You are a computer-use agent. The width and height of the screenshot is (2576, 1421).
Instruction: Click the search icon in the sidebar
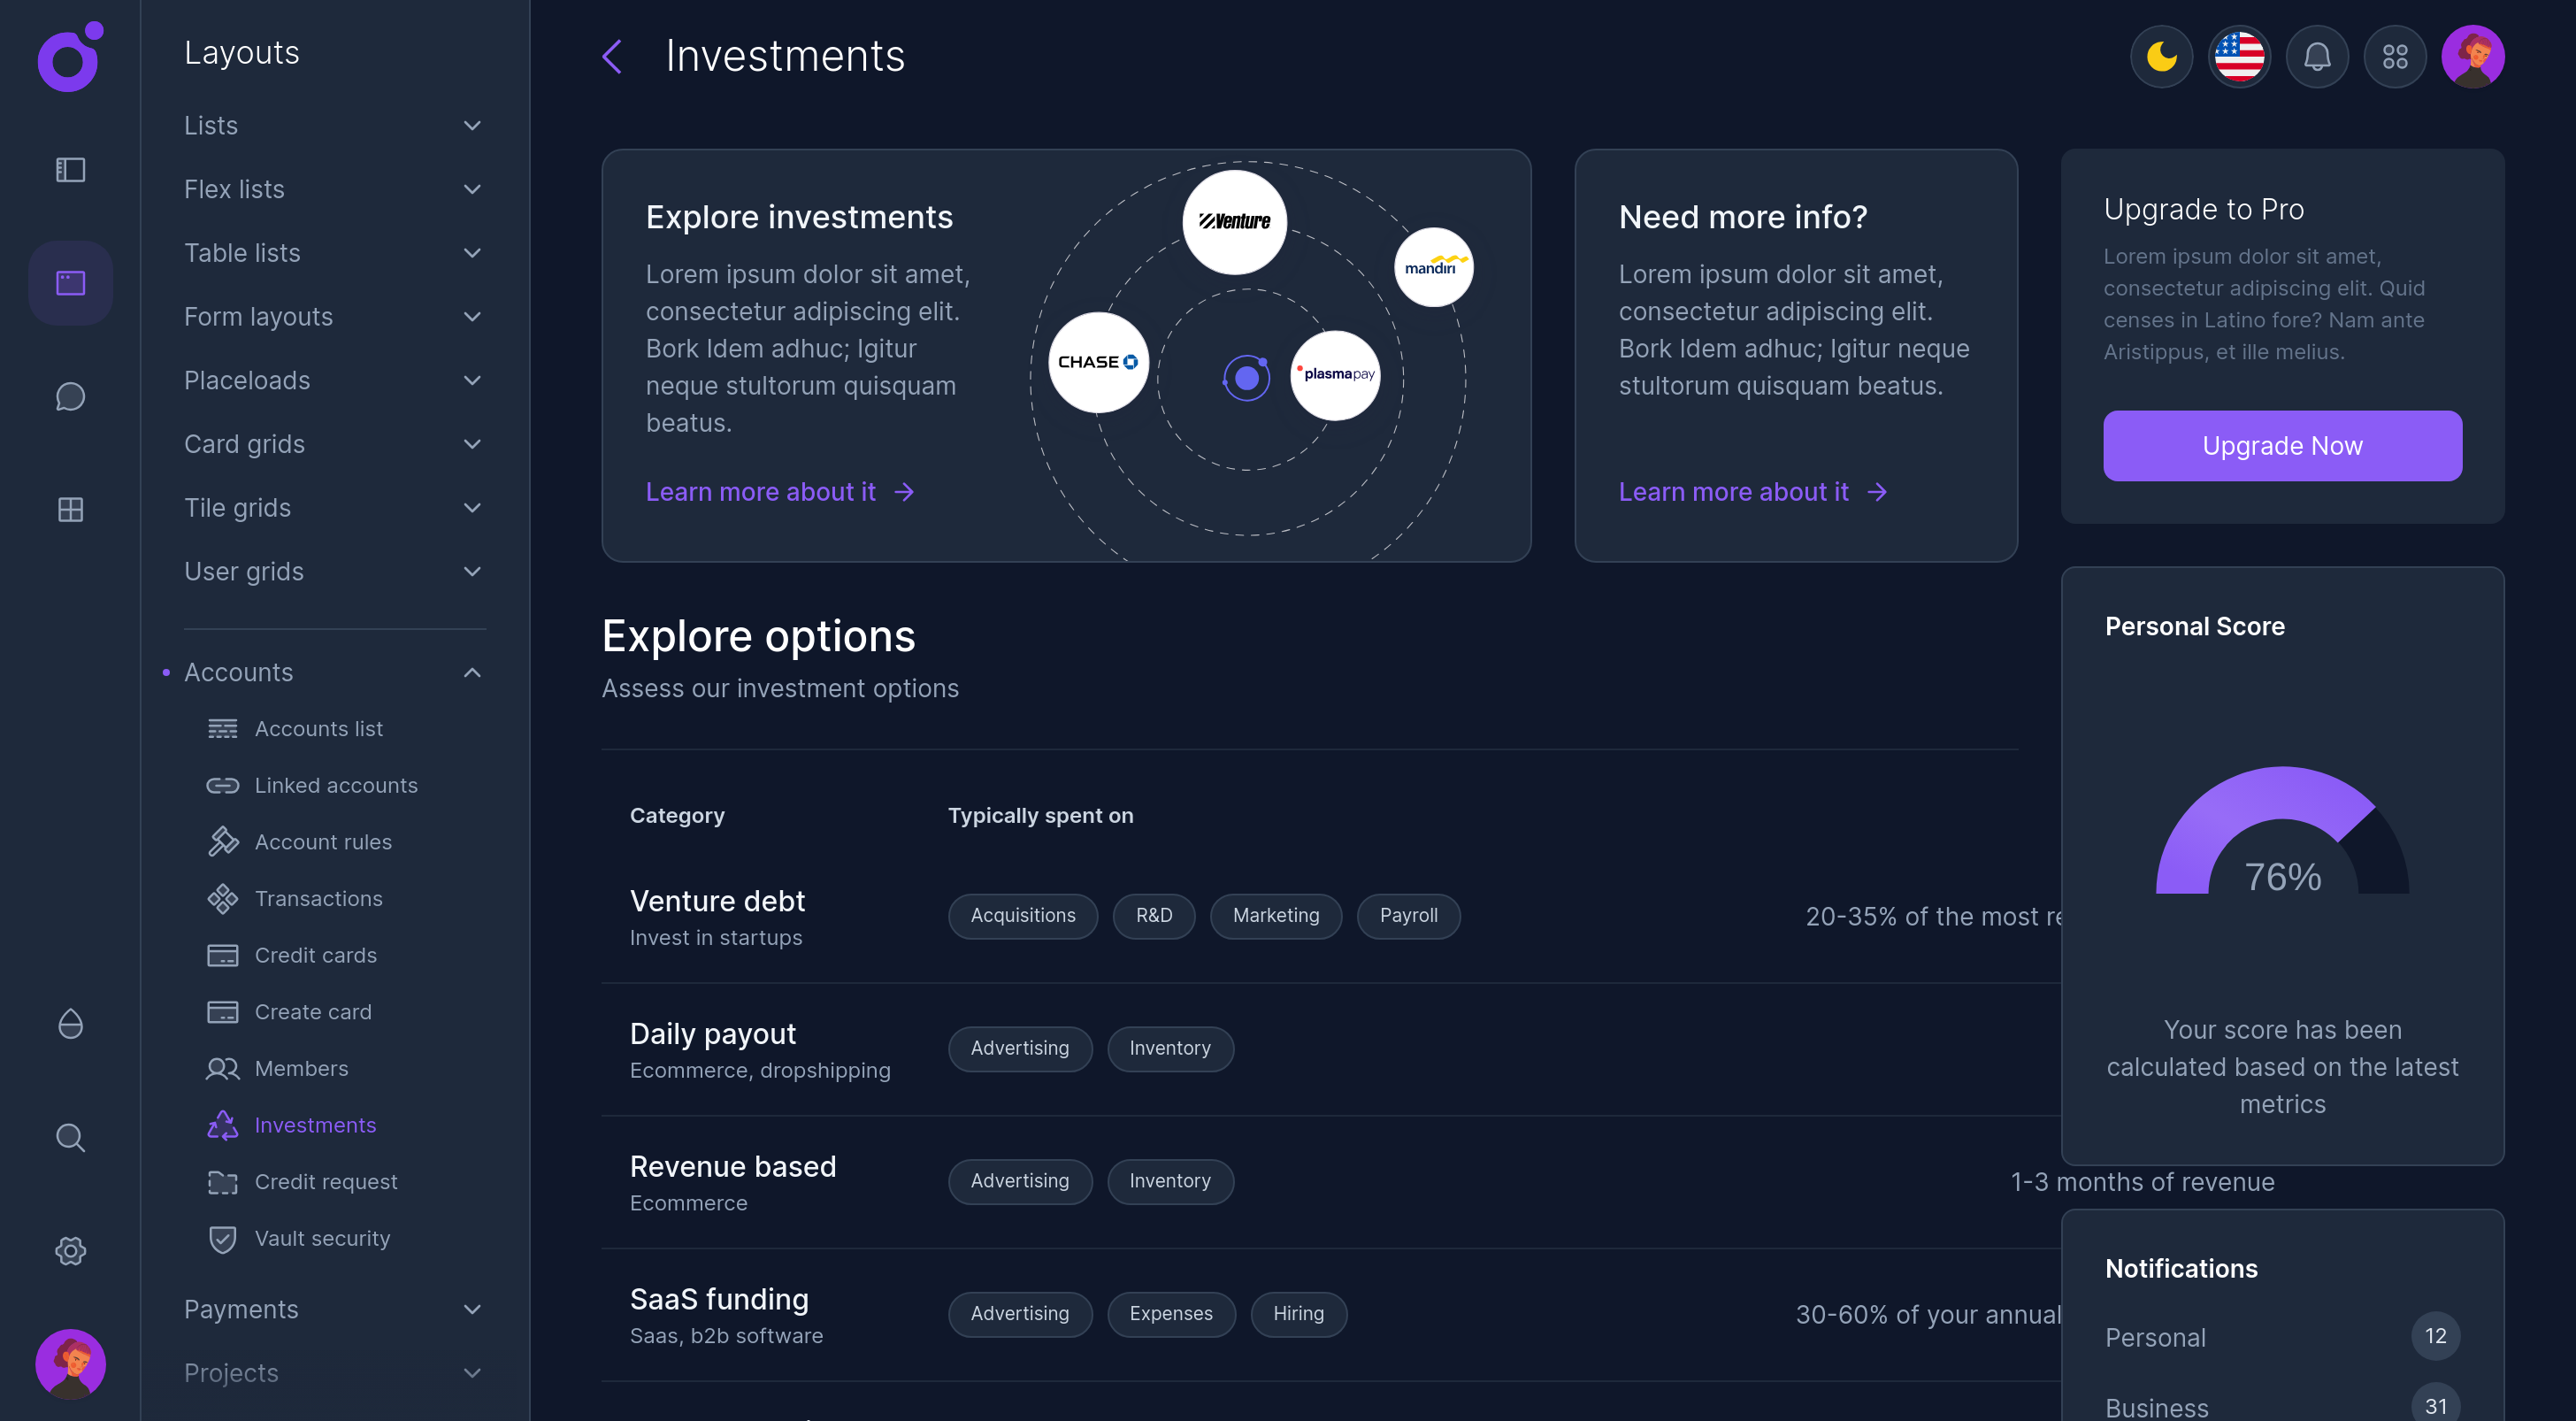pos(70,1137)
